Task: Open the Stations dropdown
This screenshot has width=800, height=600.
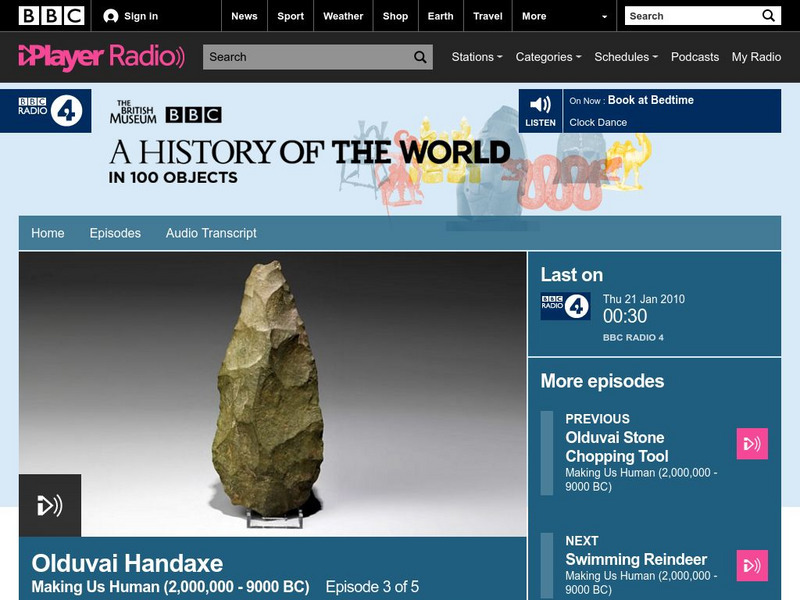Action: click(x=474, y=57)
